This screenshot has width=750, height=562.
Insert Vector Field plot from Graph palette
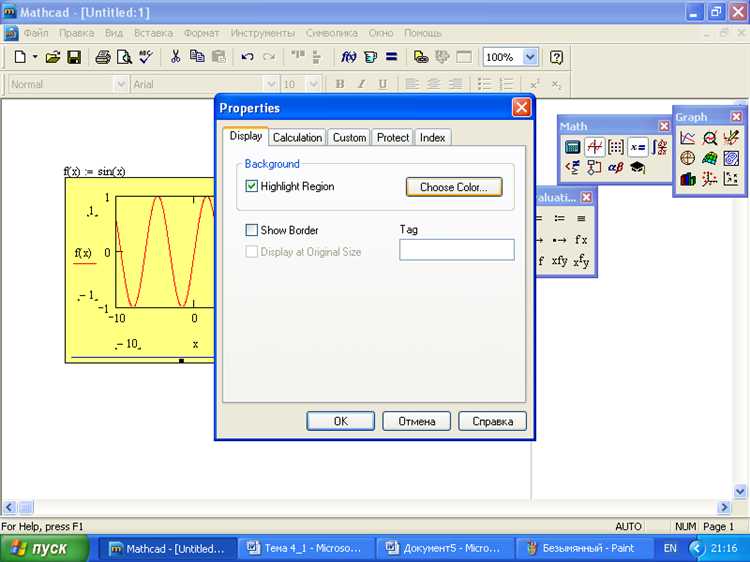coord(731,179)
